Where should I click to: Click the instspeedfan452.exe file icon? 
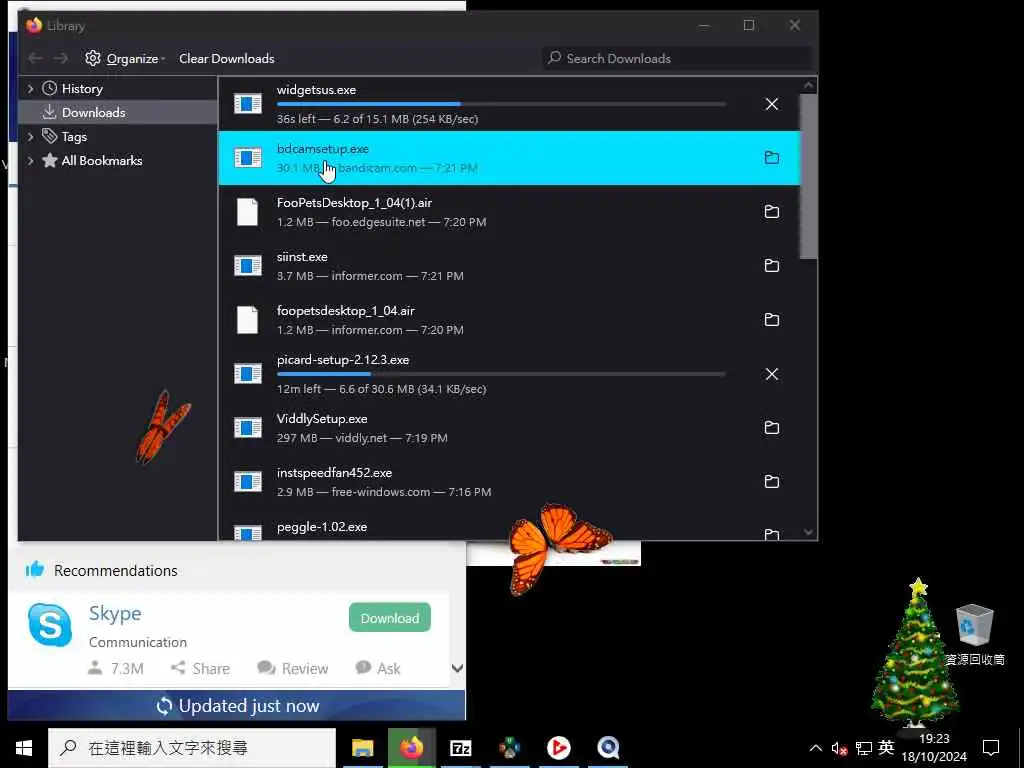(x=248, y=481)
